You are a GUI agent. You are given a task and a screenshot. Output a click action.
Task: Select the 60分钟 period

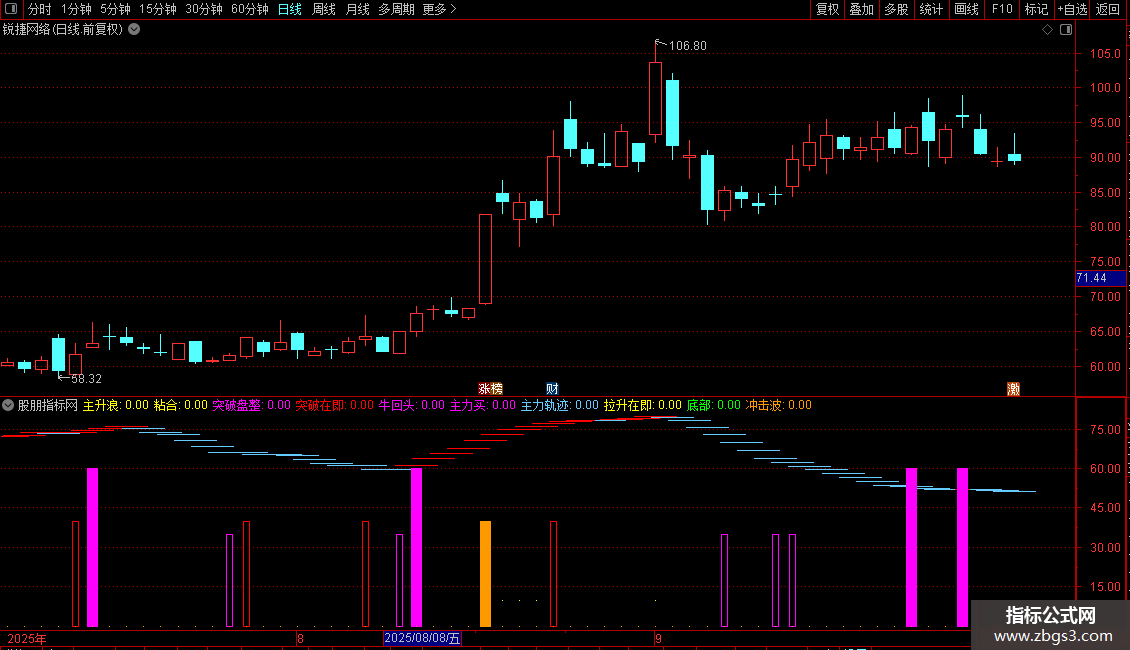pos(249,9)
